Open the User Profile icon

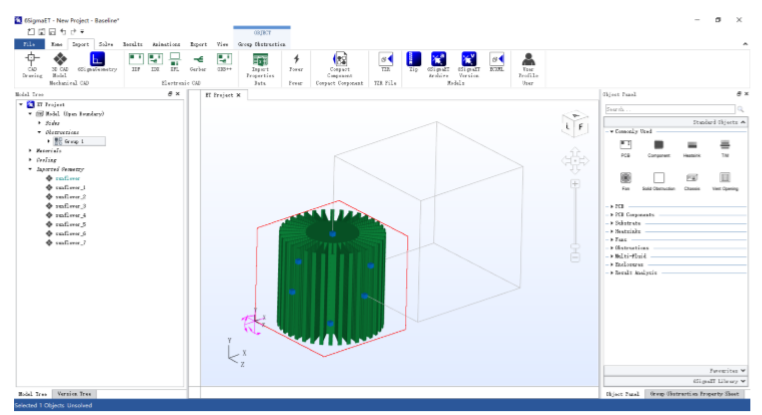tap(528, 63)
